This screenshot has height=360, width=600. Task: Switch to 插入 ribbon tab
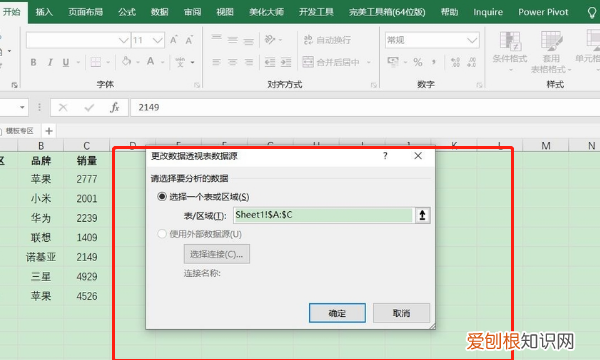[x=44, y=12]
